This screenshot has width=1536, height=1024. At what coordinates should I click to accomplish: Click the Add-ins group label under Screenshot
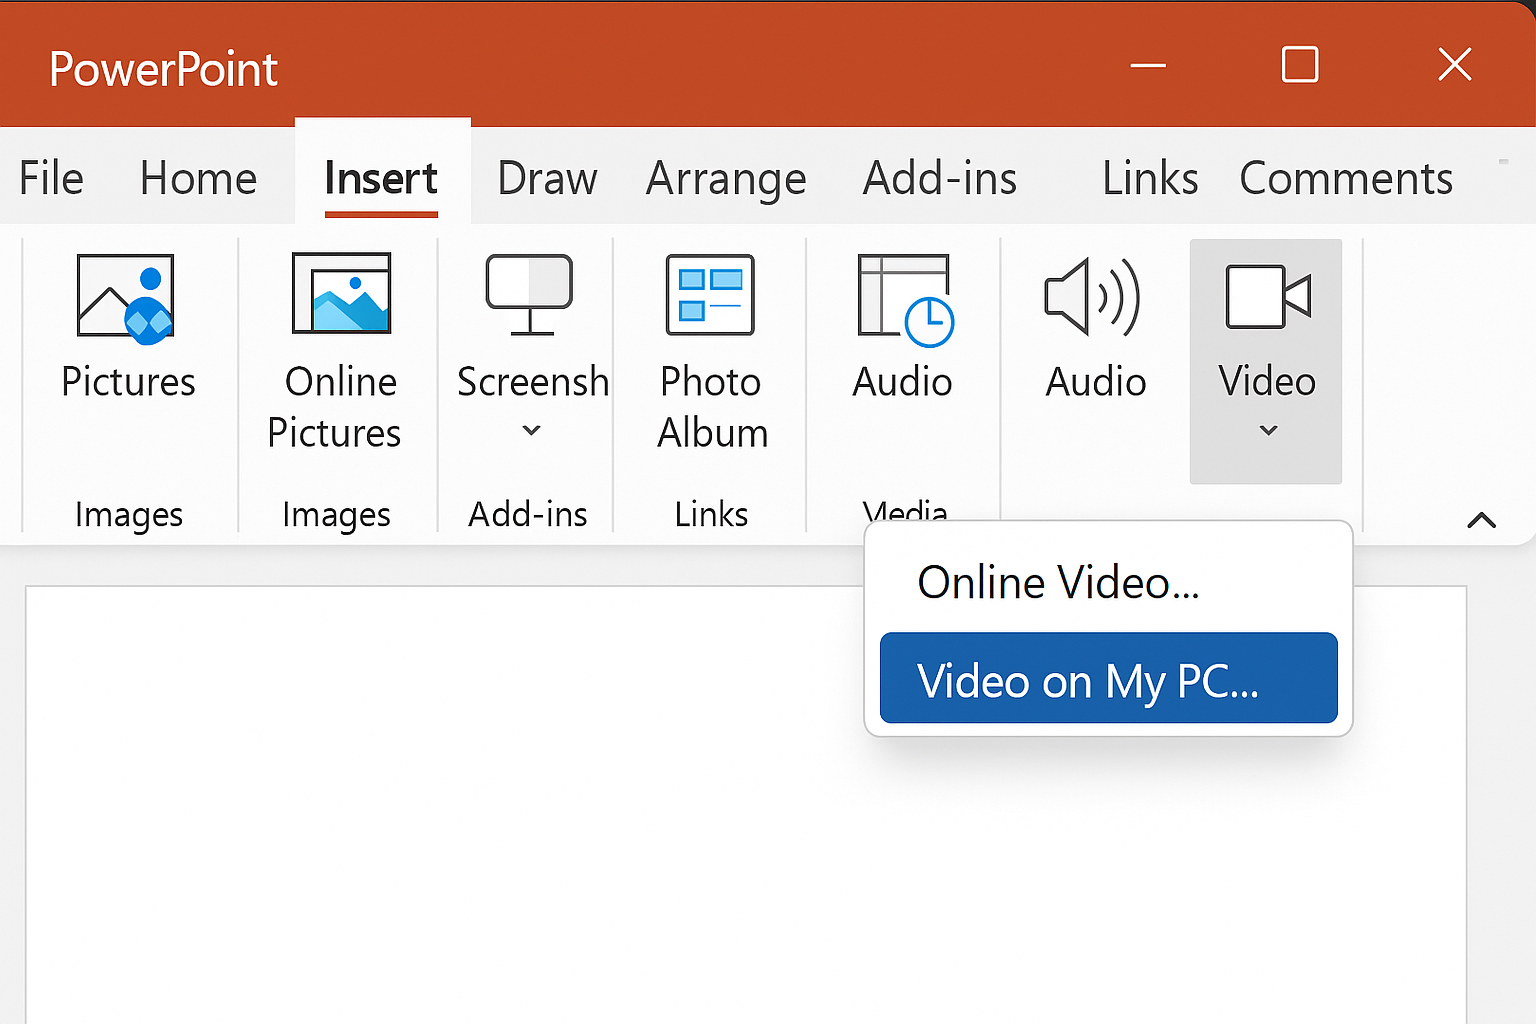pyautogui.click(x=528, y=514)
